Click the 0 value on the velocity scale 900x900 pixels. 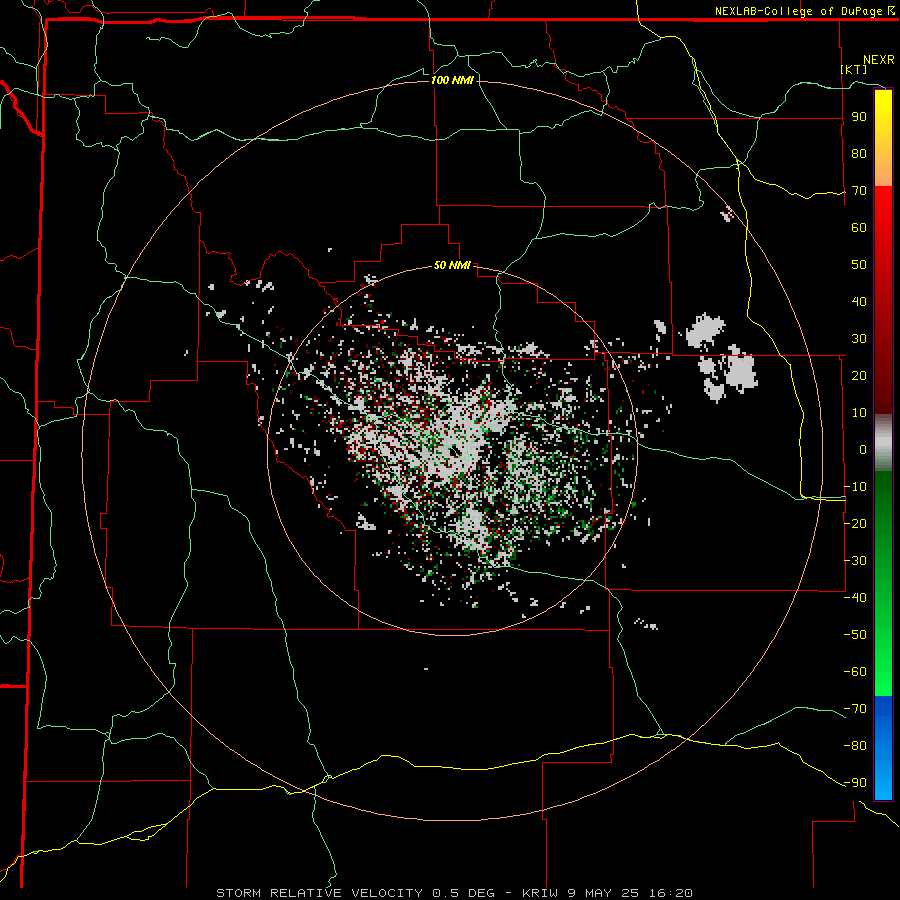863,450
